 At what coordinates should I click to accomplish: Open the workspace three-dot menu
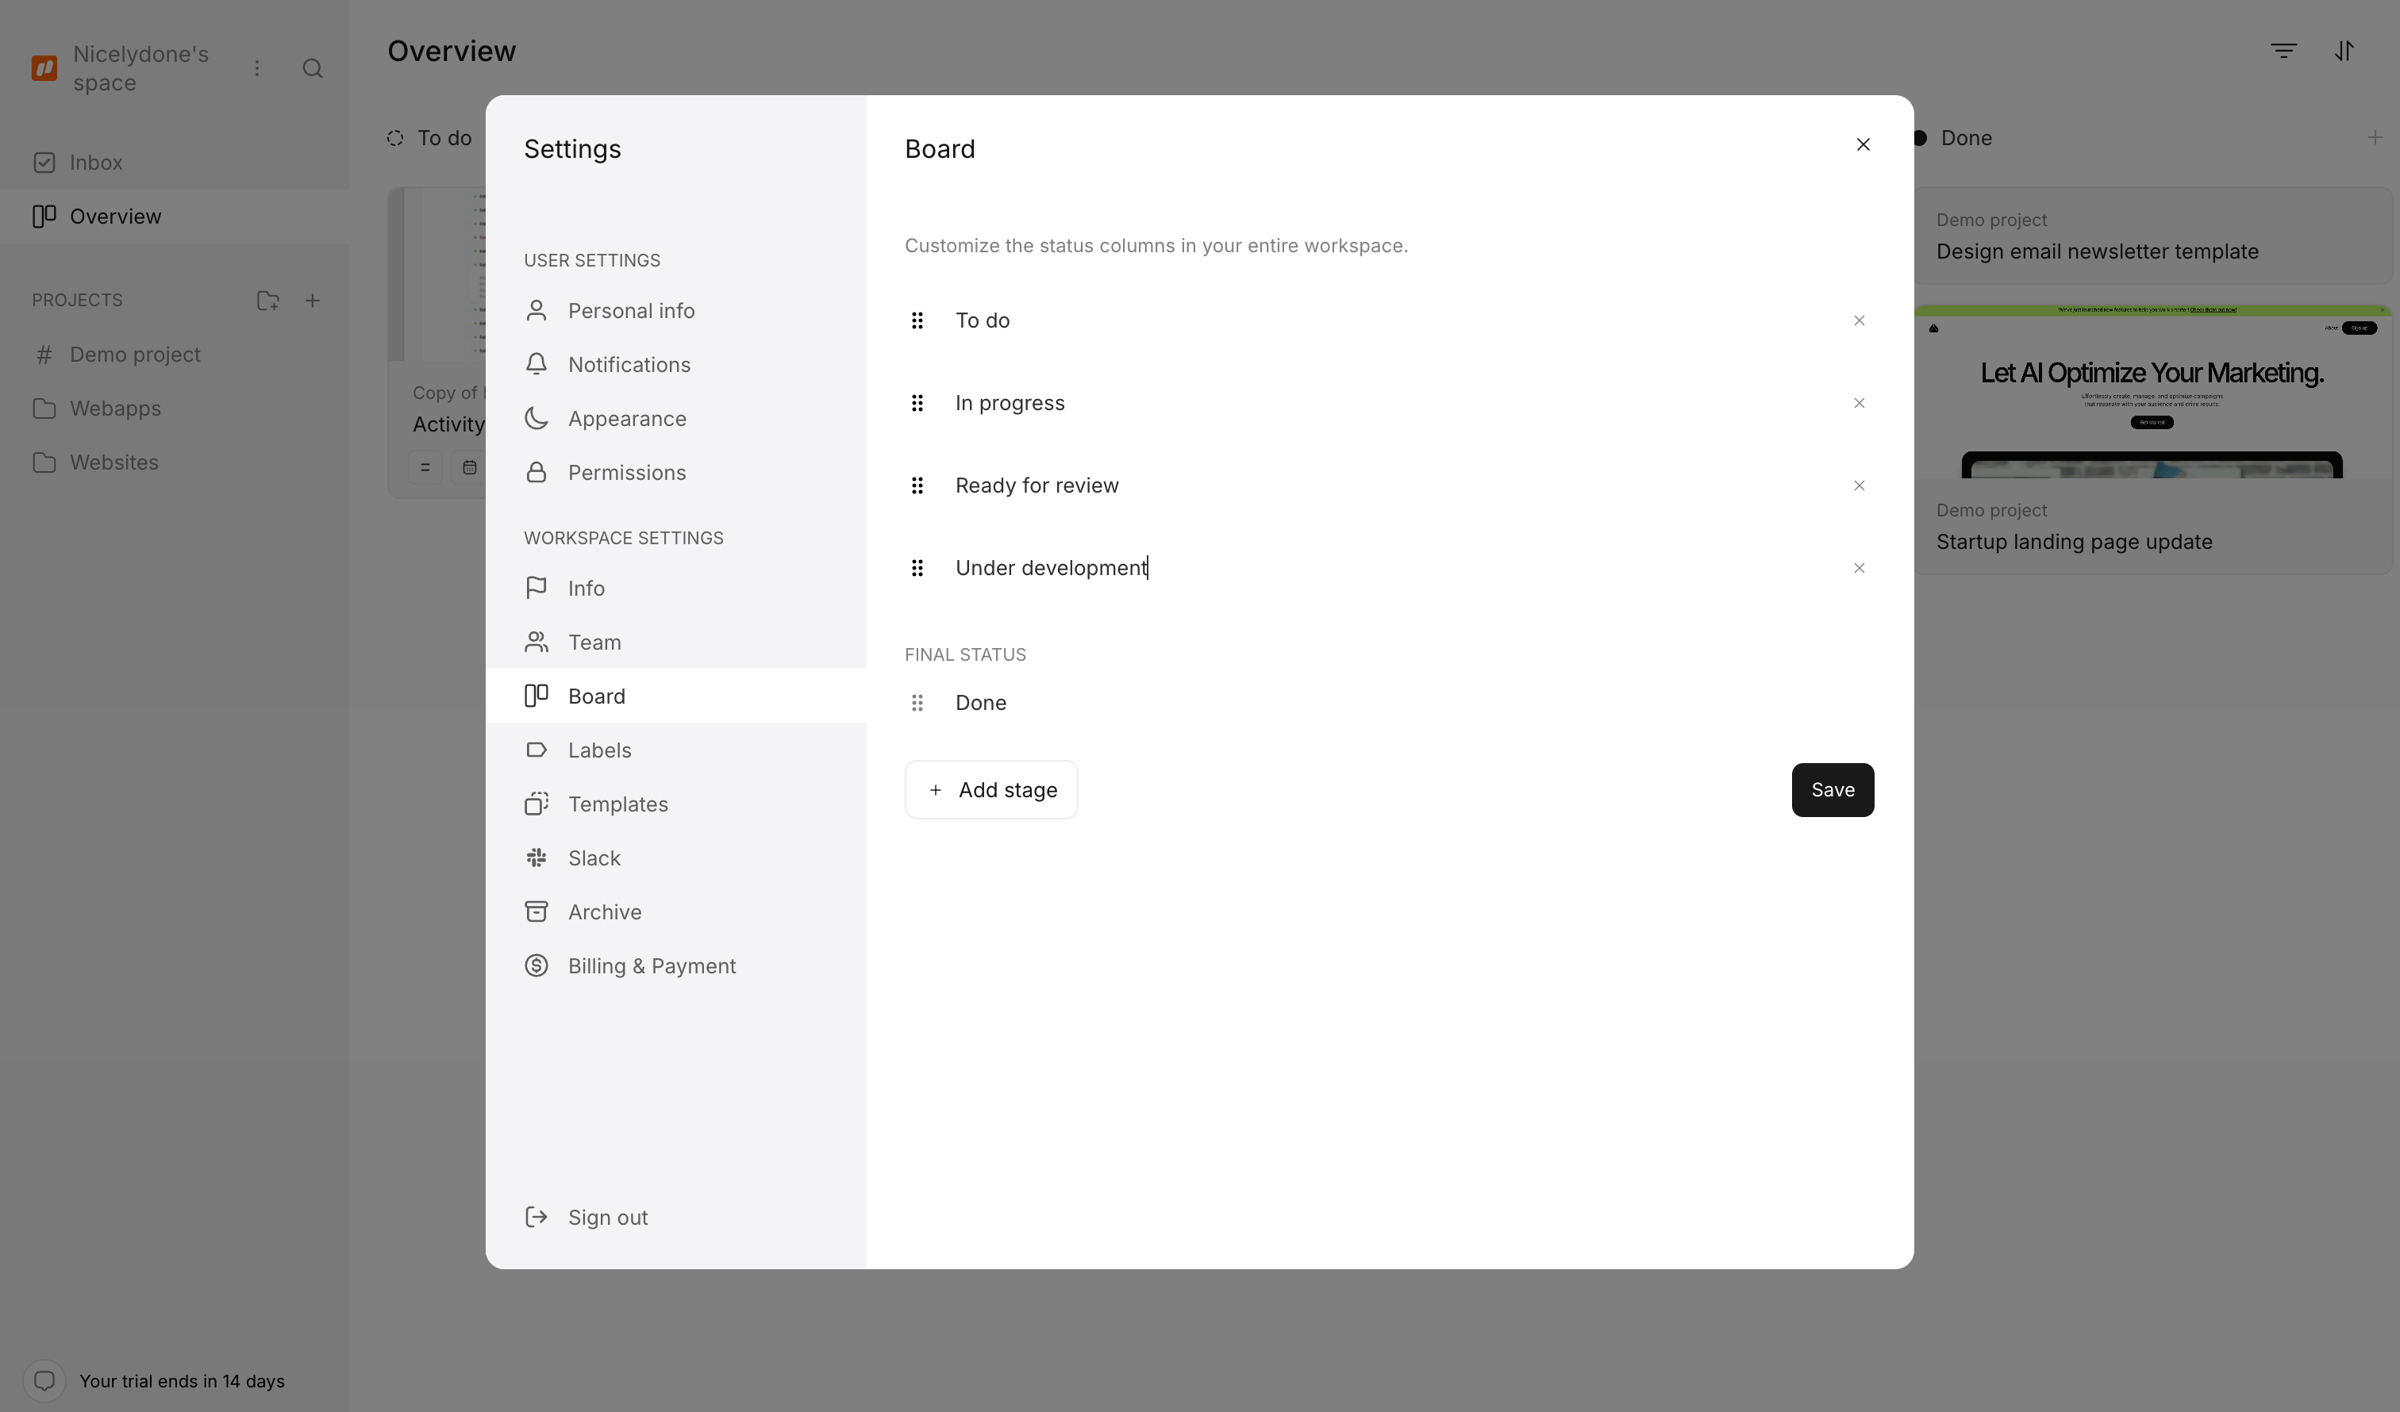click(x=257, y=68)
